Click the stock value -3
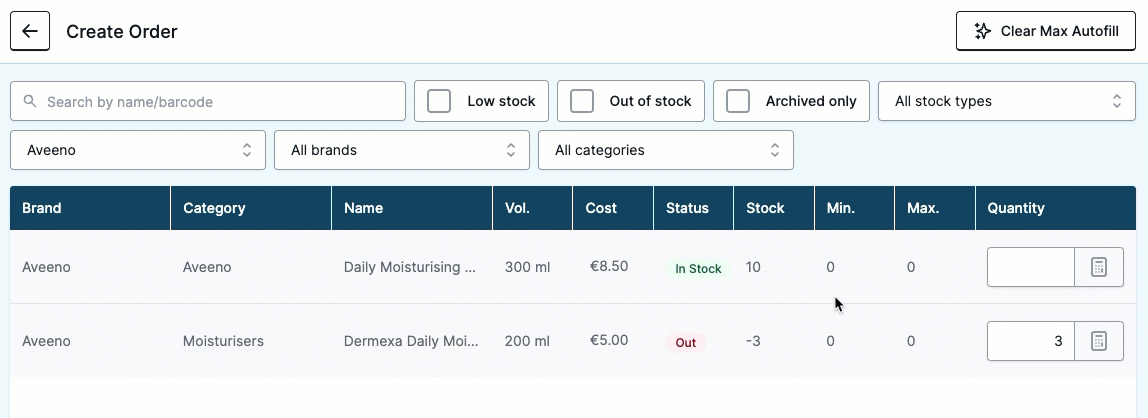The height and width of the screenshot is (418, 1148). point(753,341)
